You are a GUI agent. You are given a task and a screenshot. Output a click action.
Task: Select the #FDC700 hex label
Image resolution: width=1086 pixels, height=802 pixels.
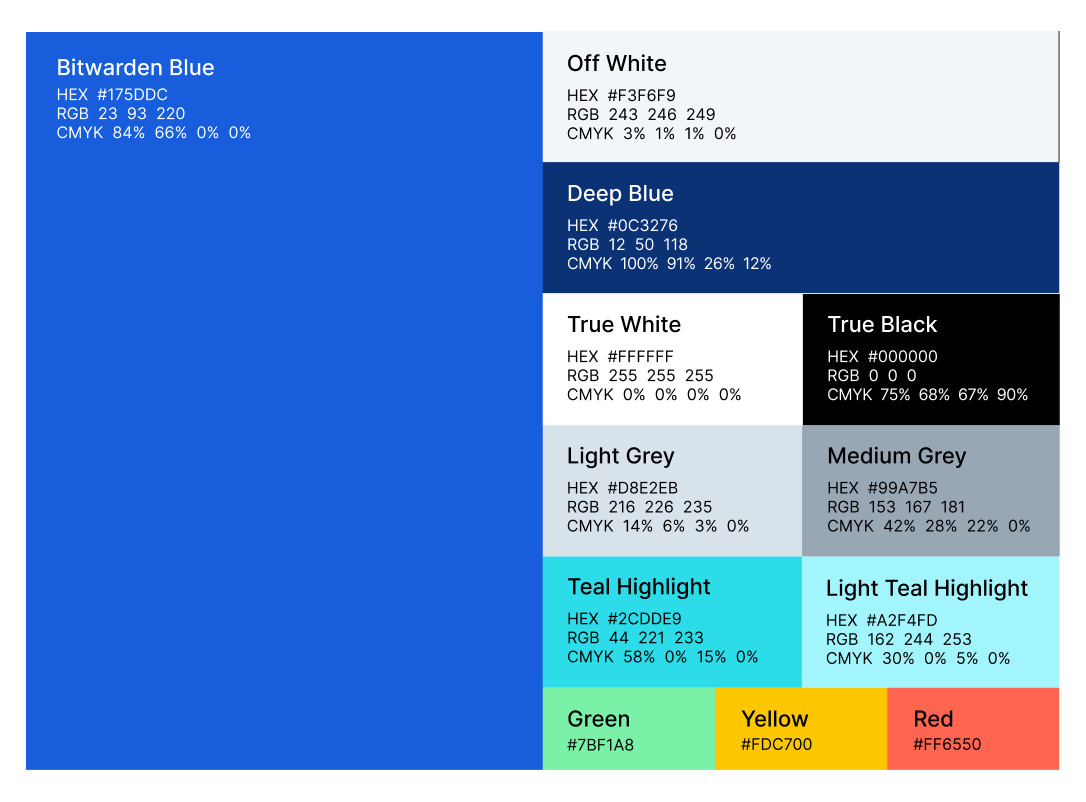point(776,745)
